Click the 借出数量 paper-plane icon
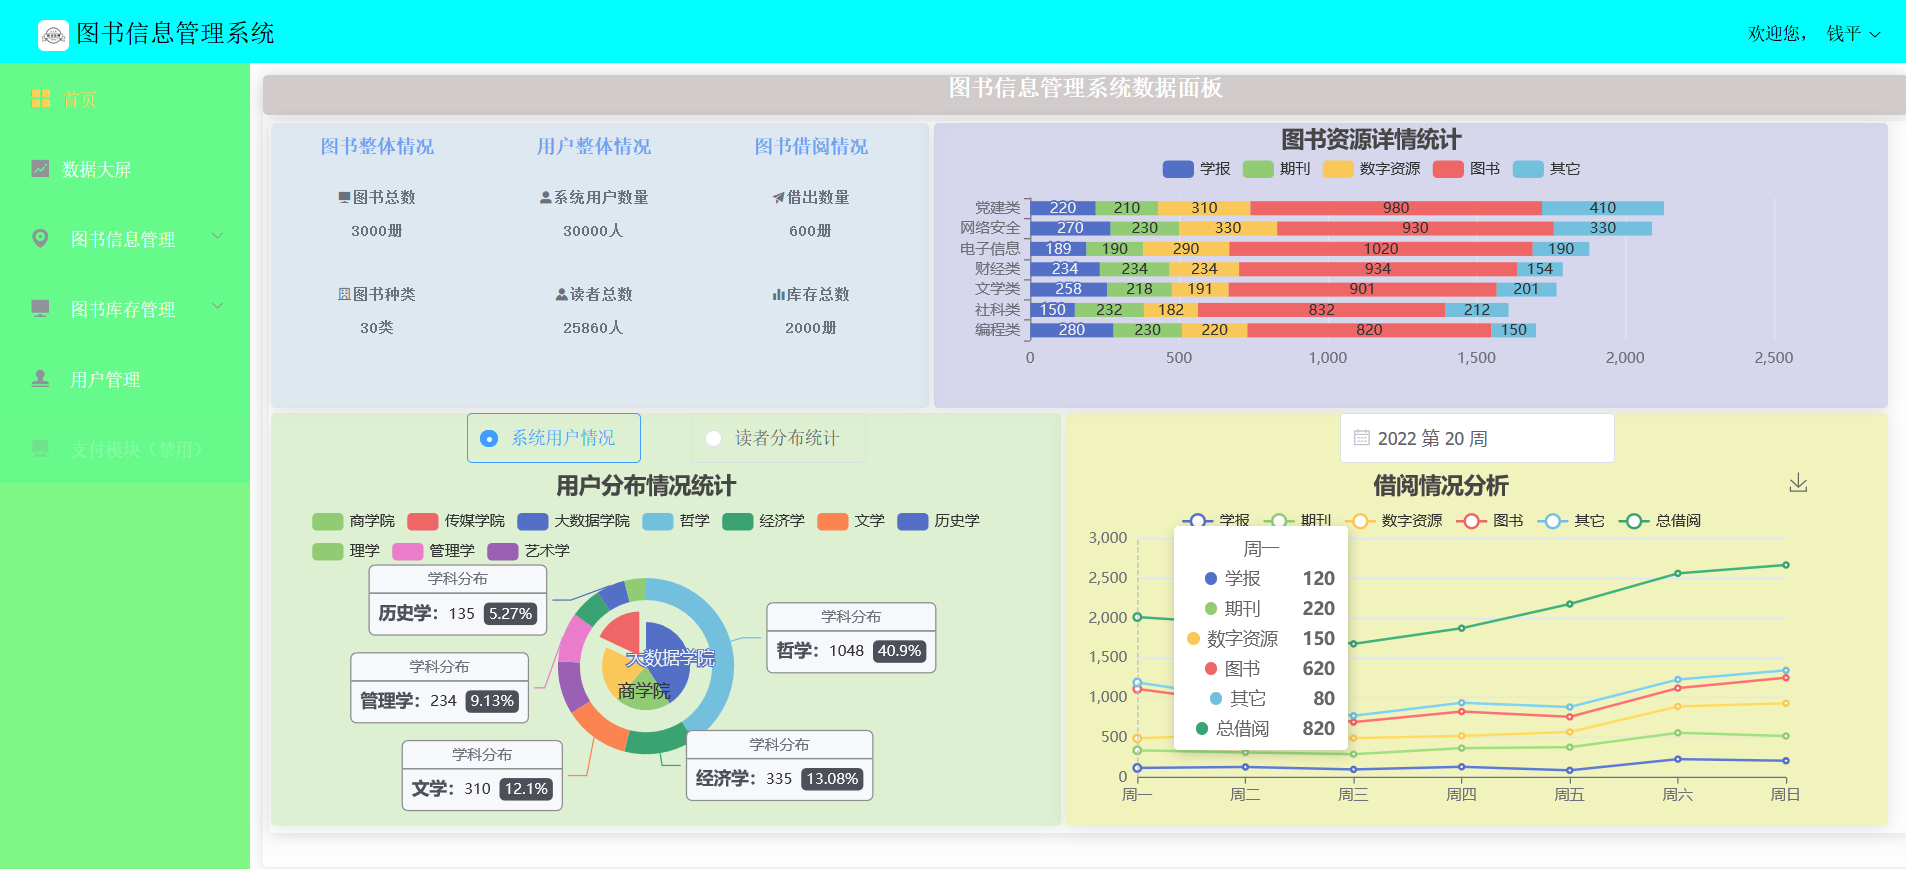 click(778, 197)
